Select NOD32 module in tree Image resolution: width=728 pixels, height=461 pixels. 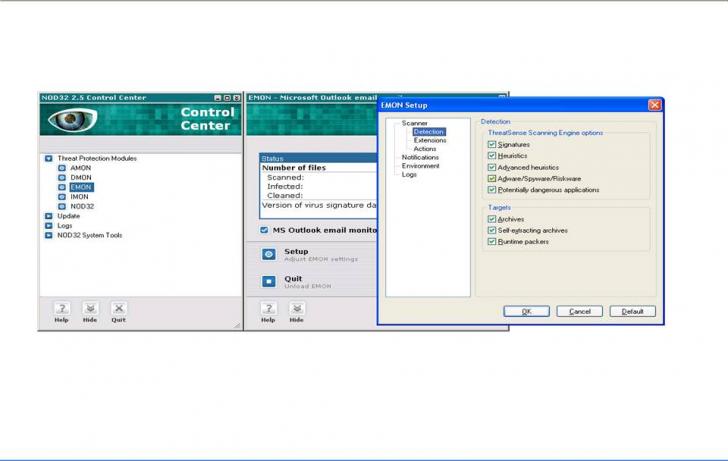click(x=82, y=207)
